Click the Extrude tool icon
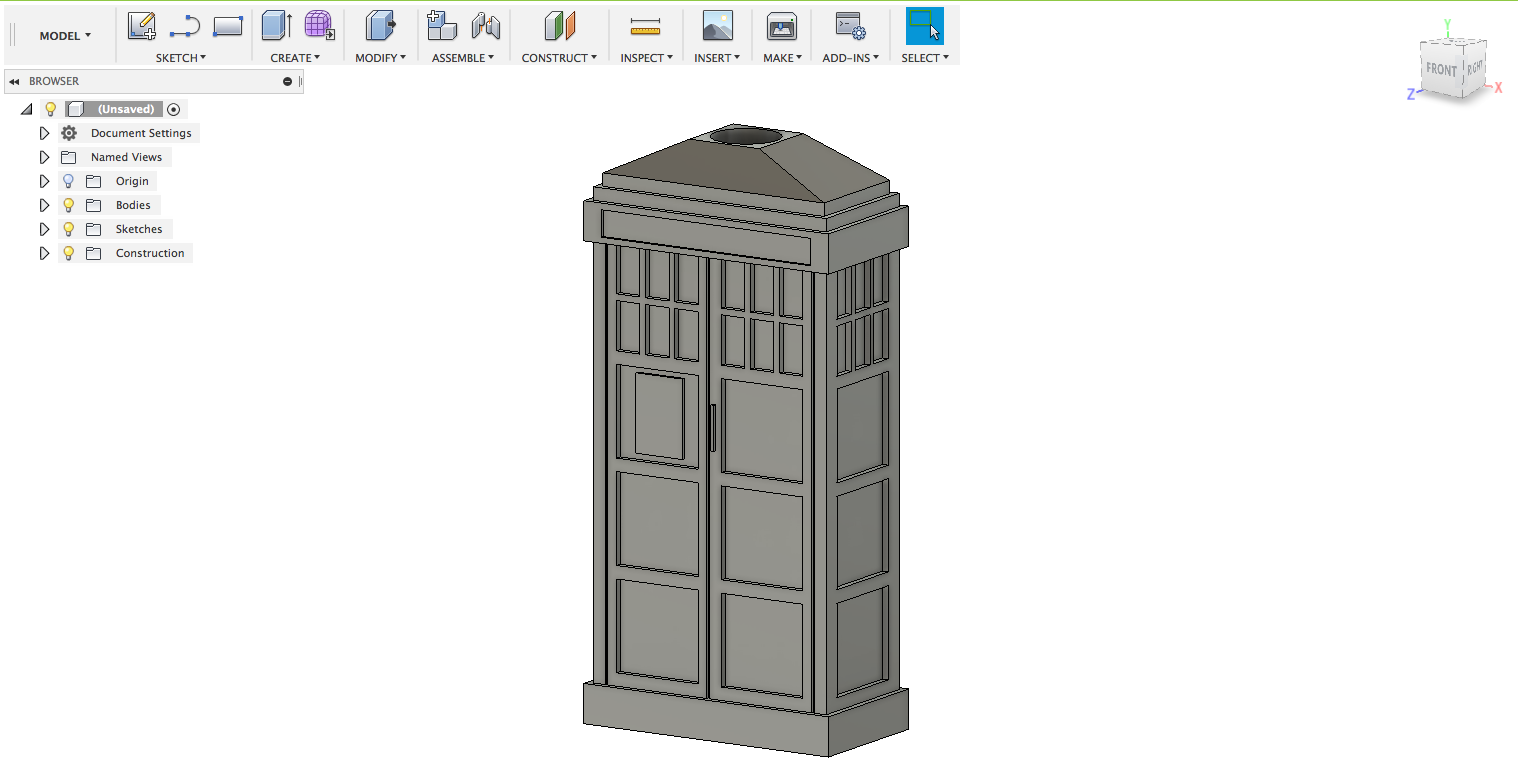 coord(276,26)
